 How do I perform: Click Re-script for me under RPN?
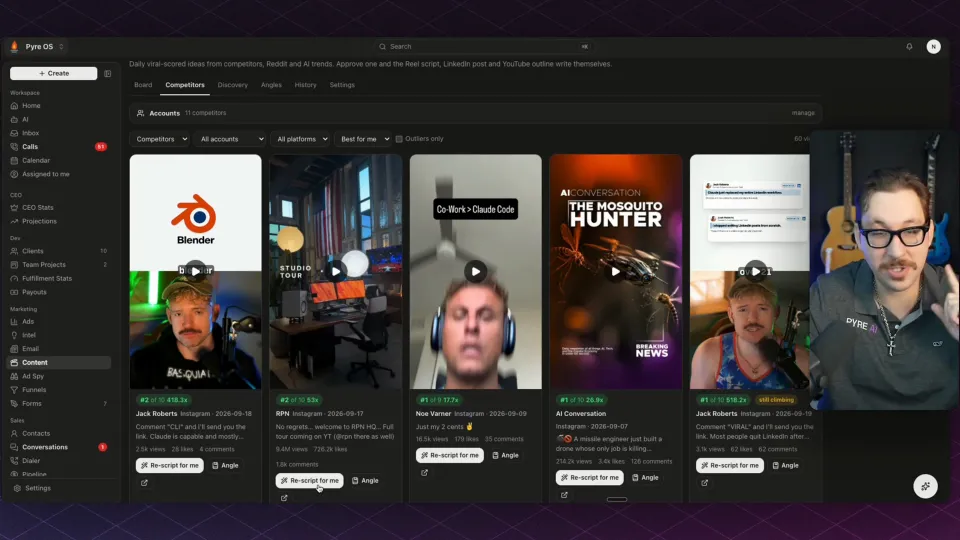[309, 481]
